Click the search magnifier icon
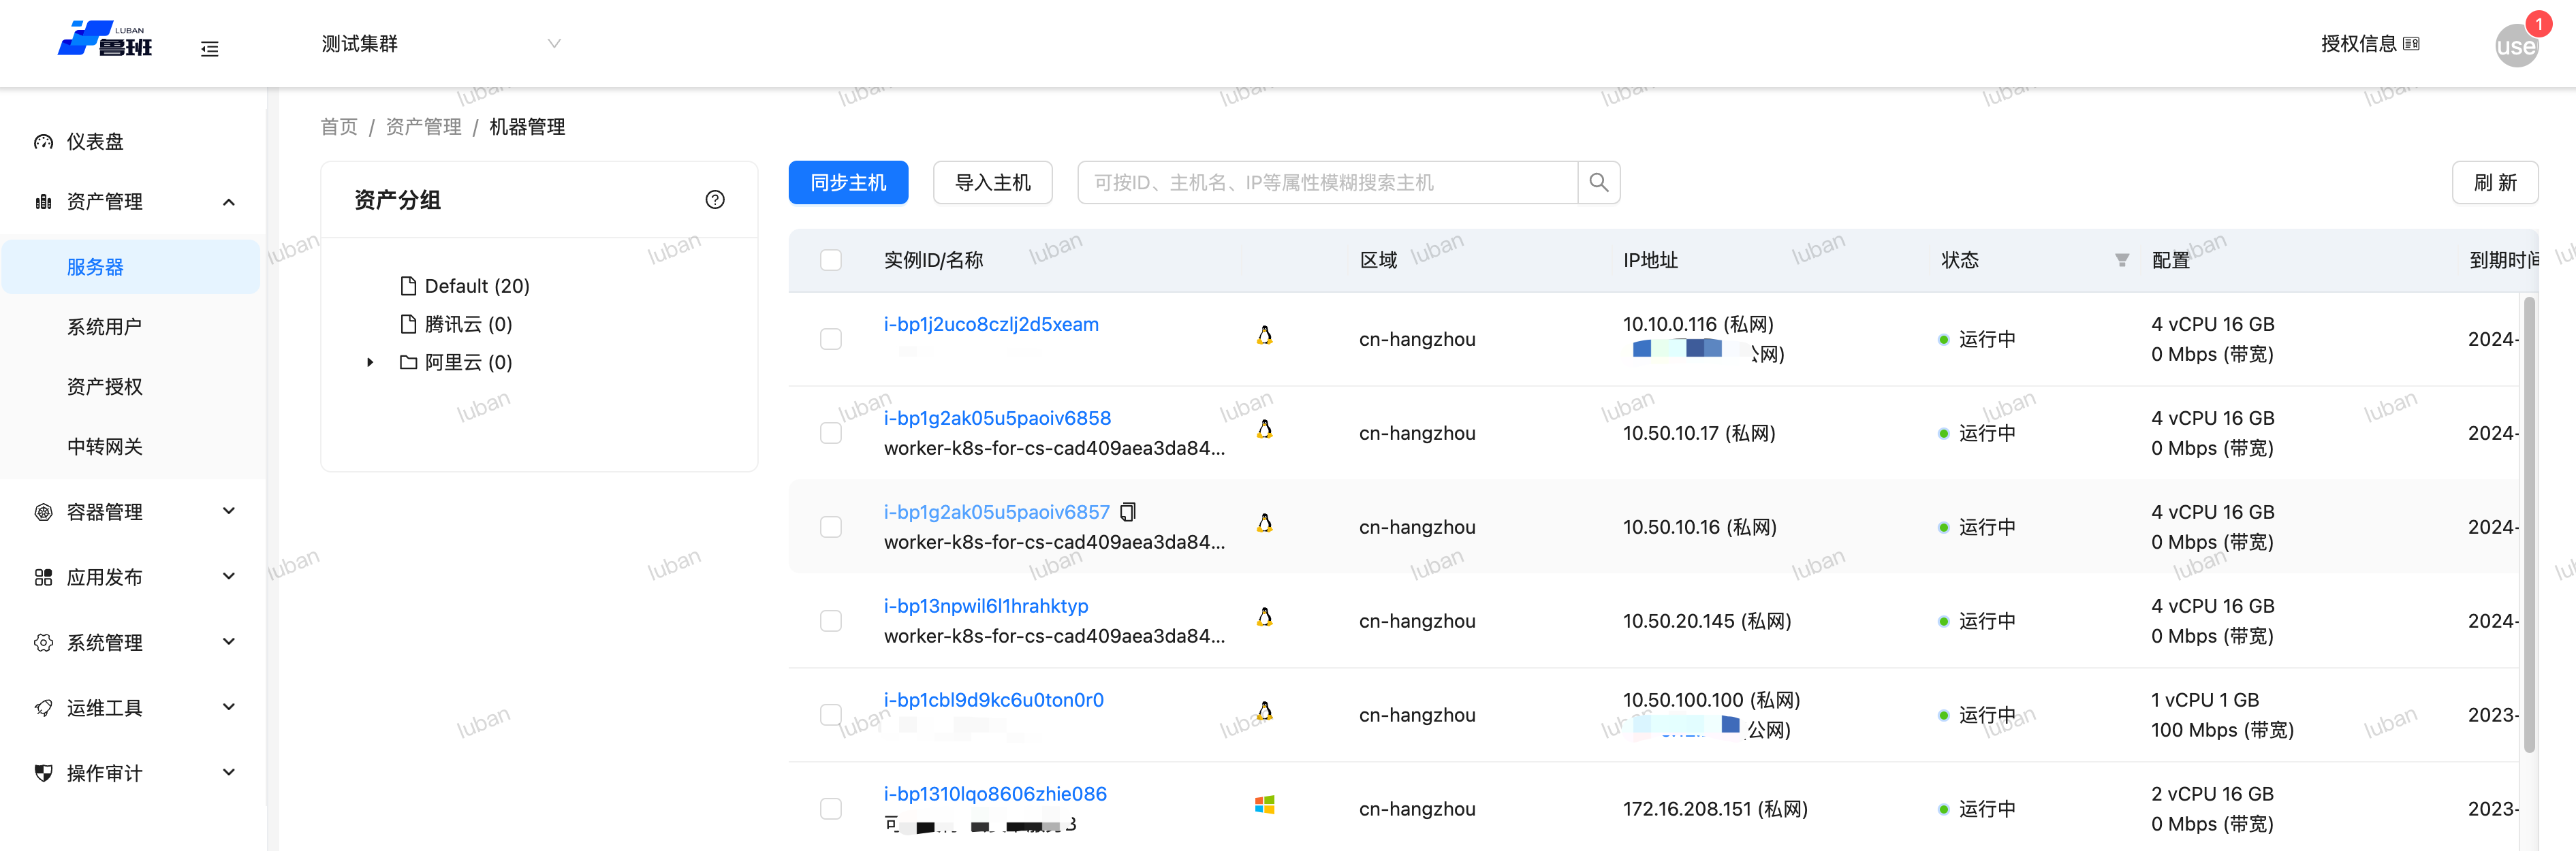The height and width of the screenshot is (851, 2576). point(1598,182)
